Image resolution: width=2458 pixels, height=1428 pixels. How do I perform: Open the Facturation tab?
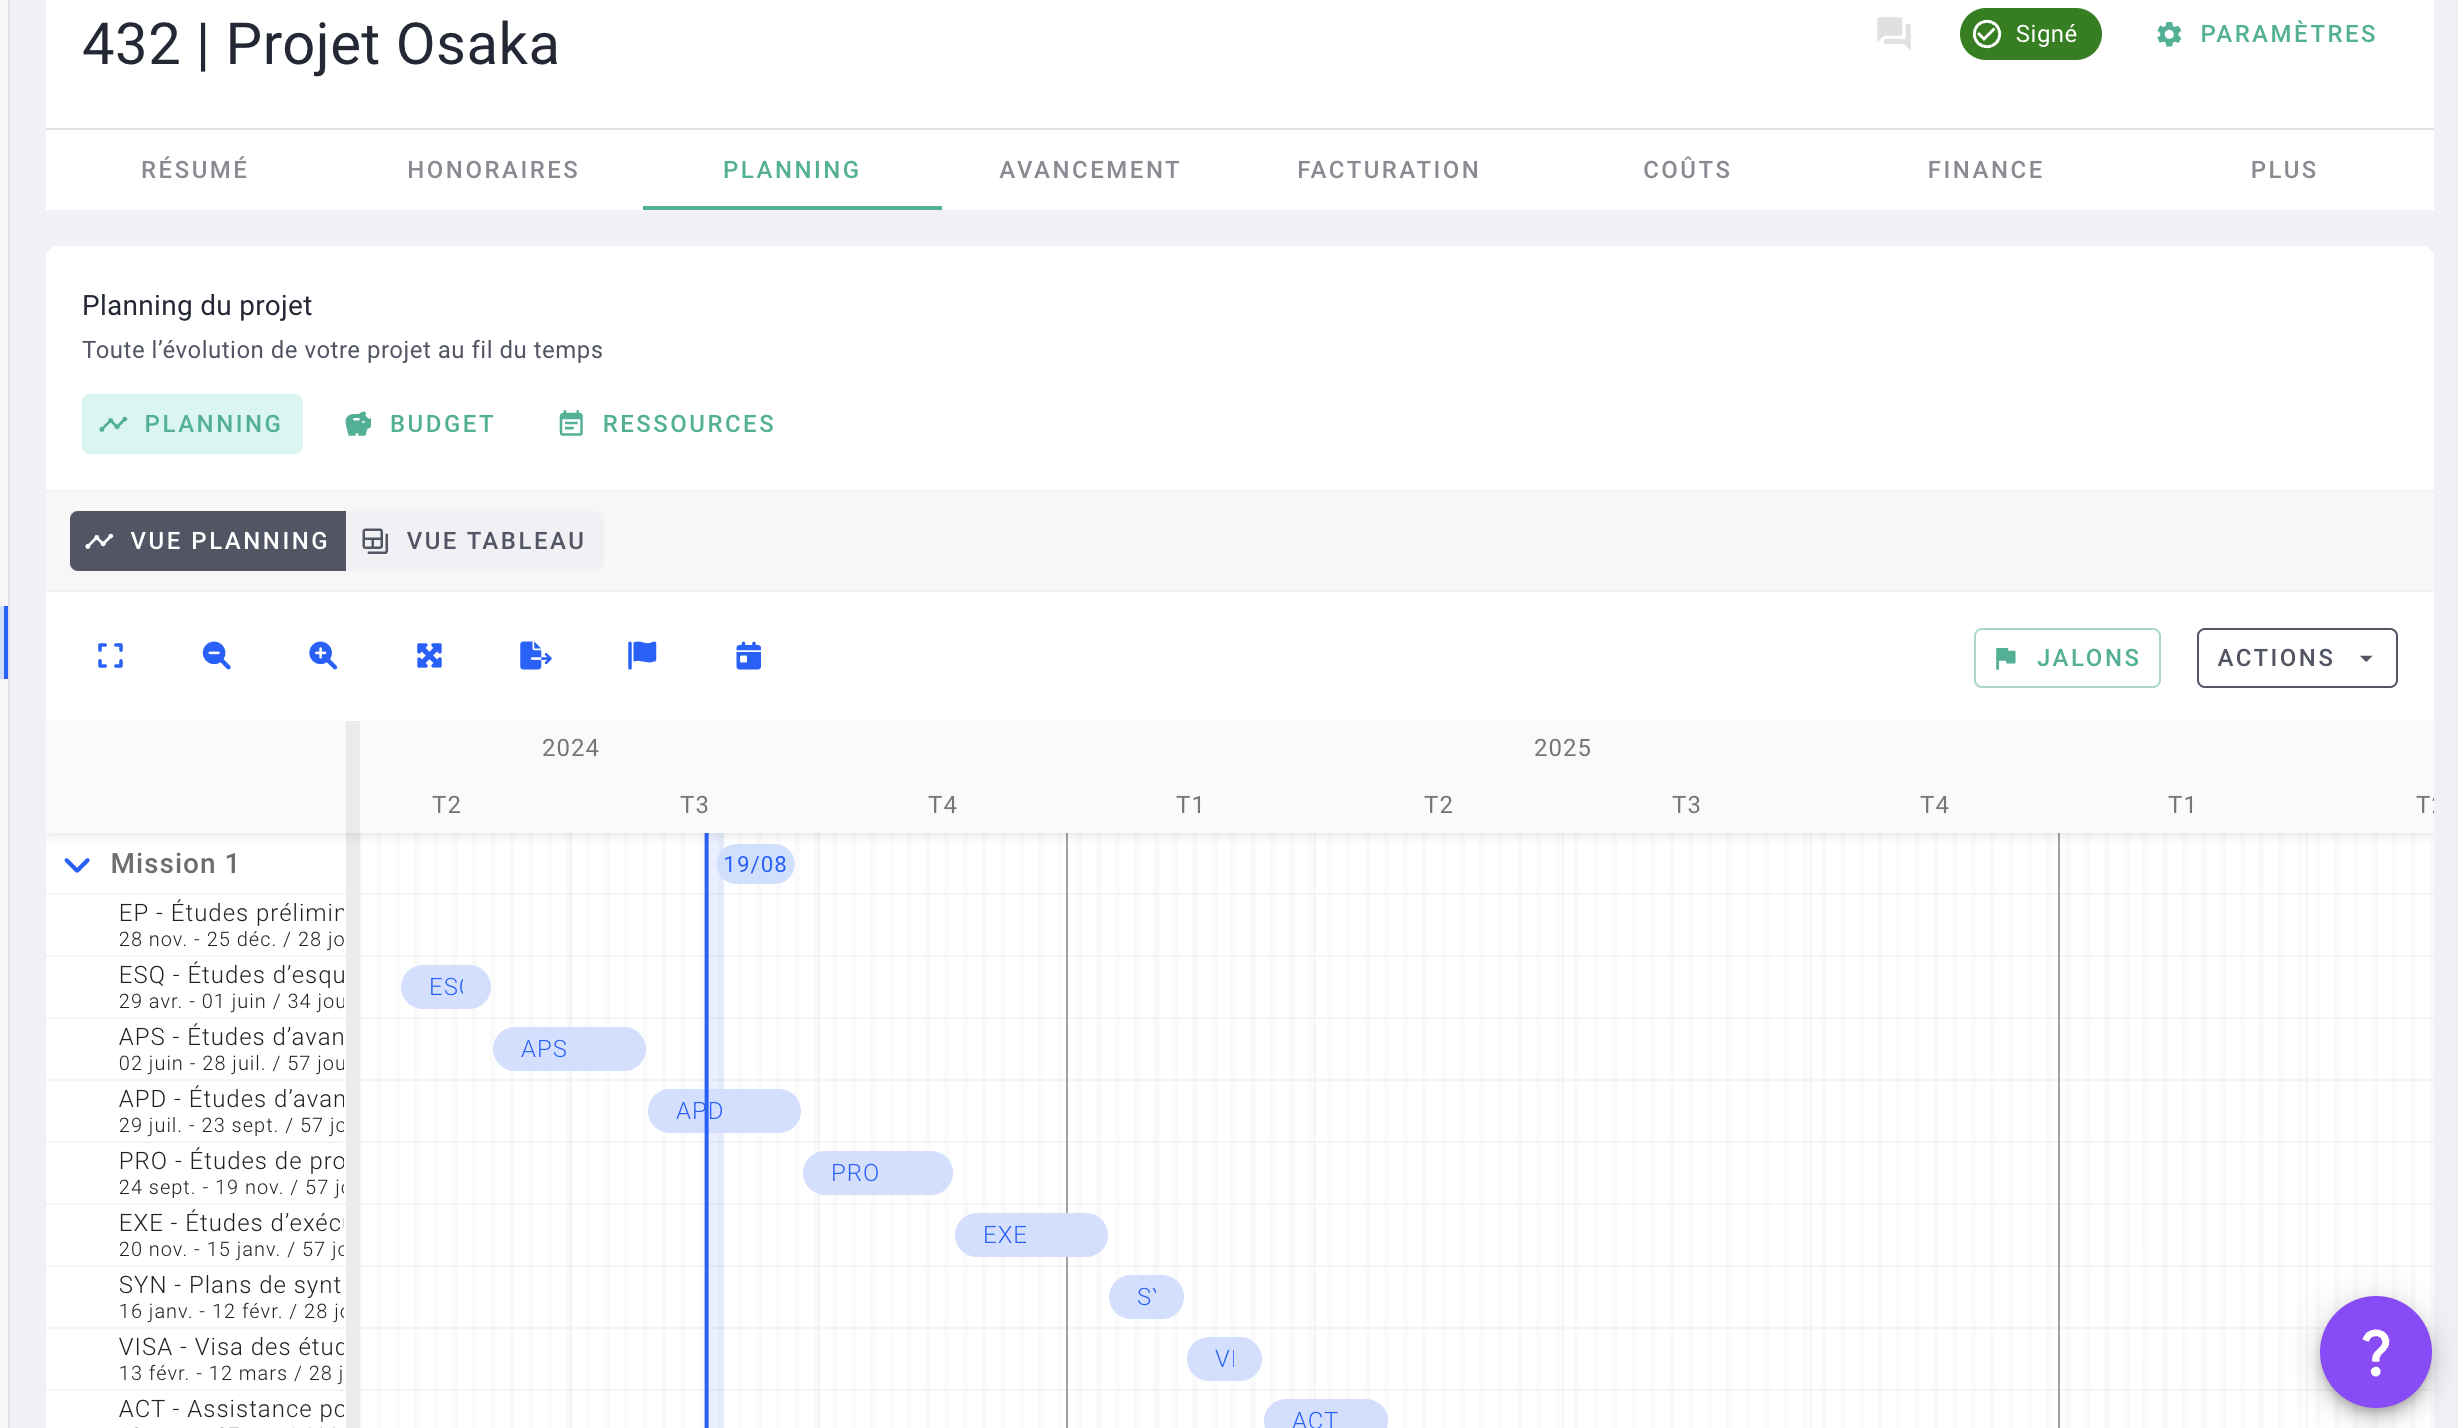tap(1389, 170)
